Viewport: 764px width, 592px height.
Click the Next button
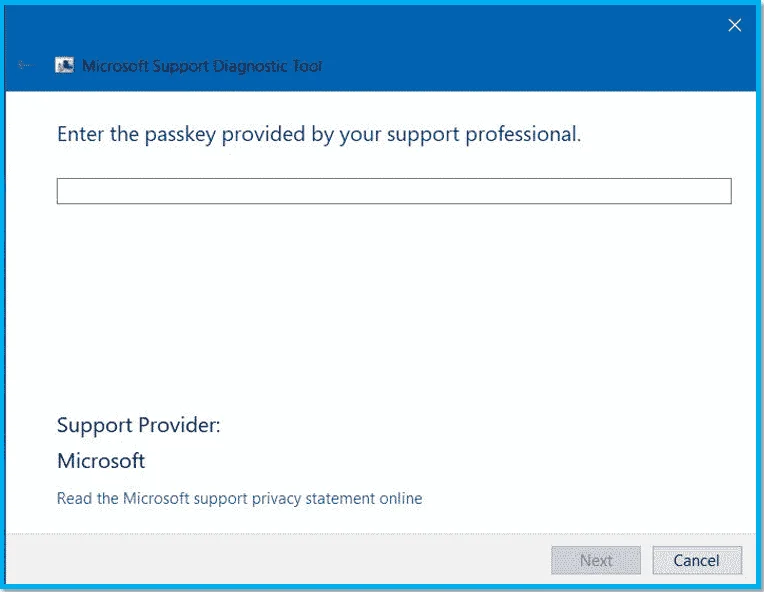click(595, 560)
